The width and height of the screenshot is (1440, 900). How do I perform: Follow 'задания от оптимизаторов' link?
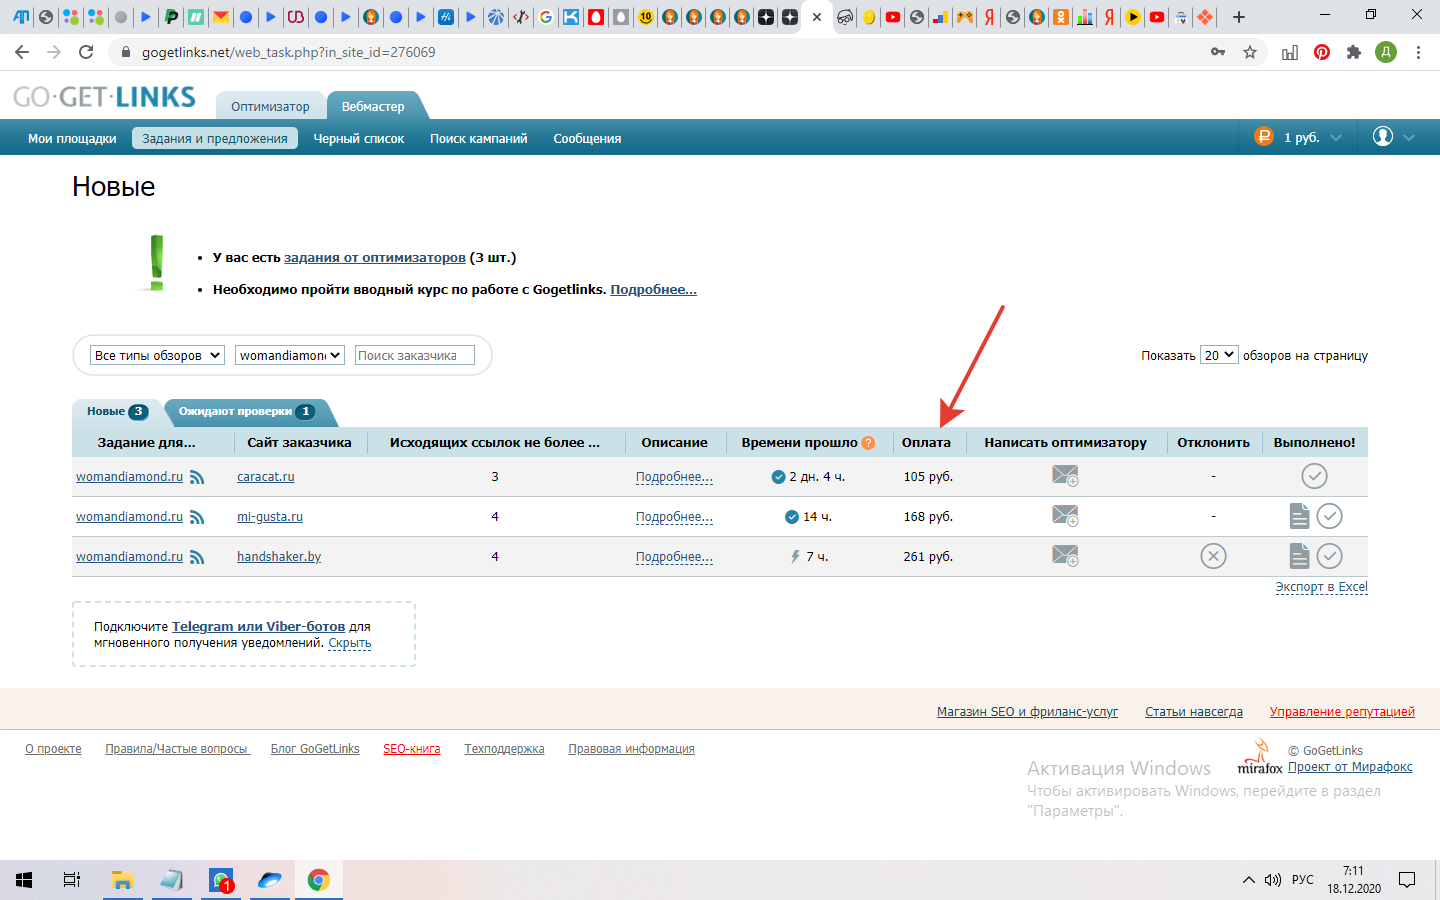[375, 257]
